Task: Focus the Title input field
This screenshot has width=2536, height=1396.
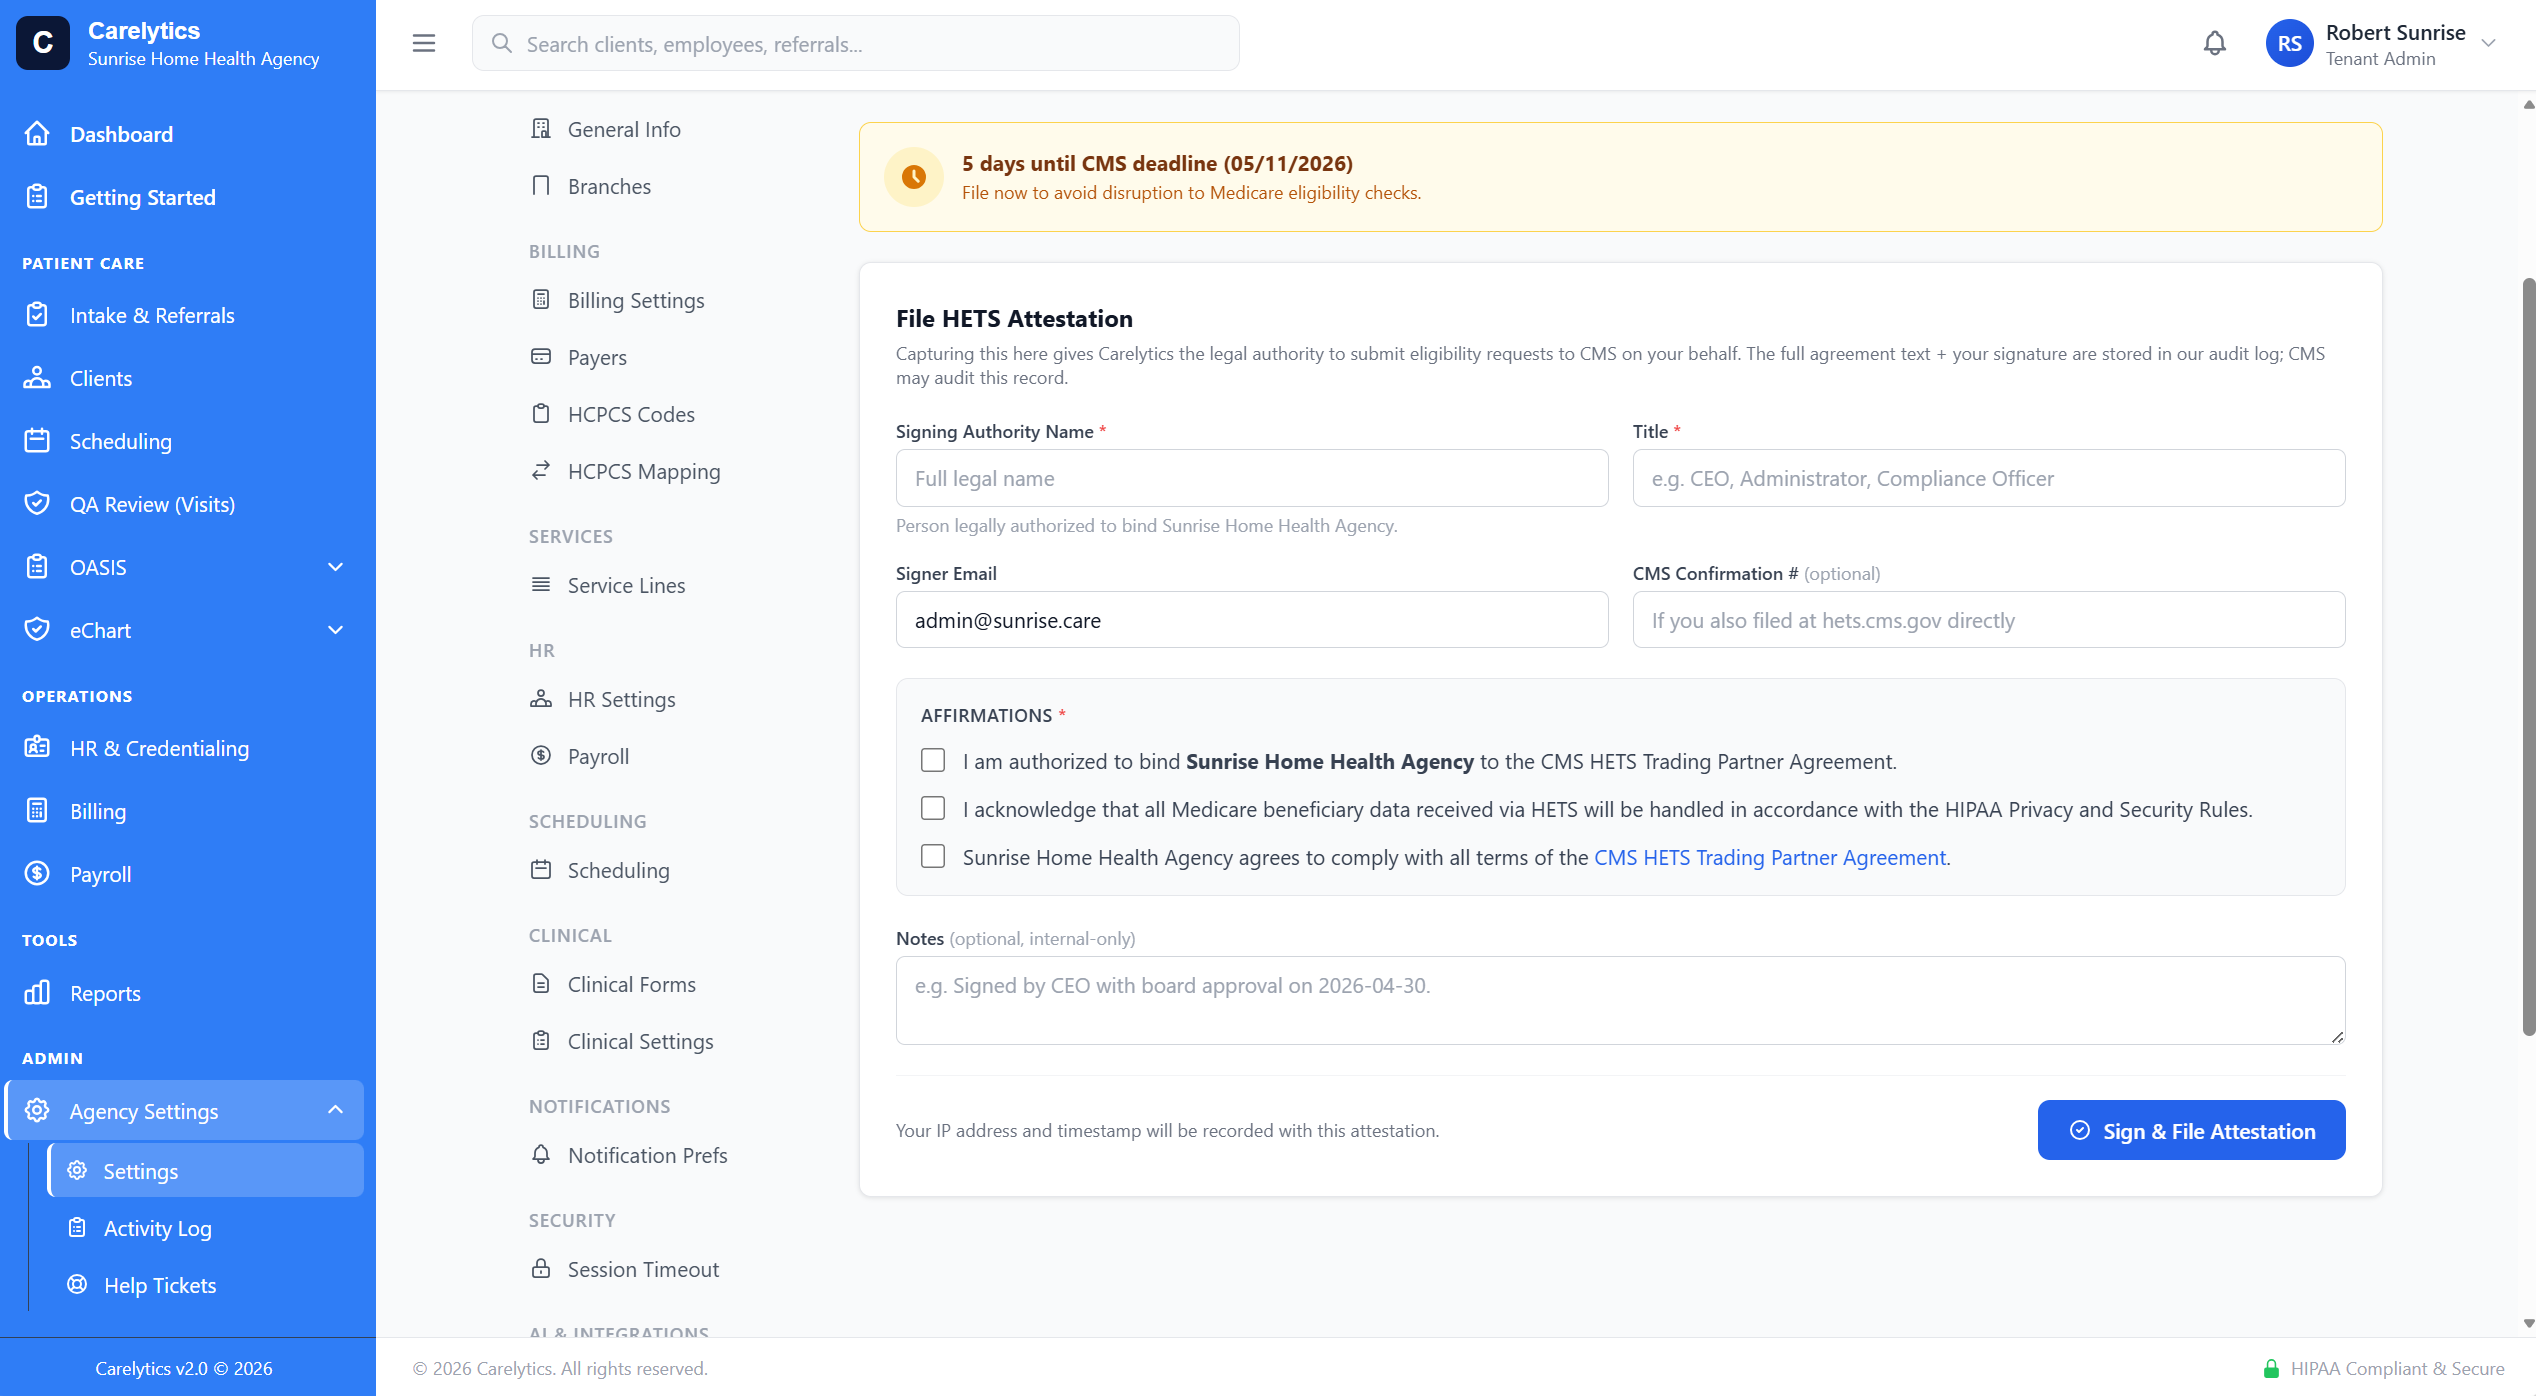Action: click(1988, 478)
